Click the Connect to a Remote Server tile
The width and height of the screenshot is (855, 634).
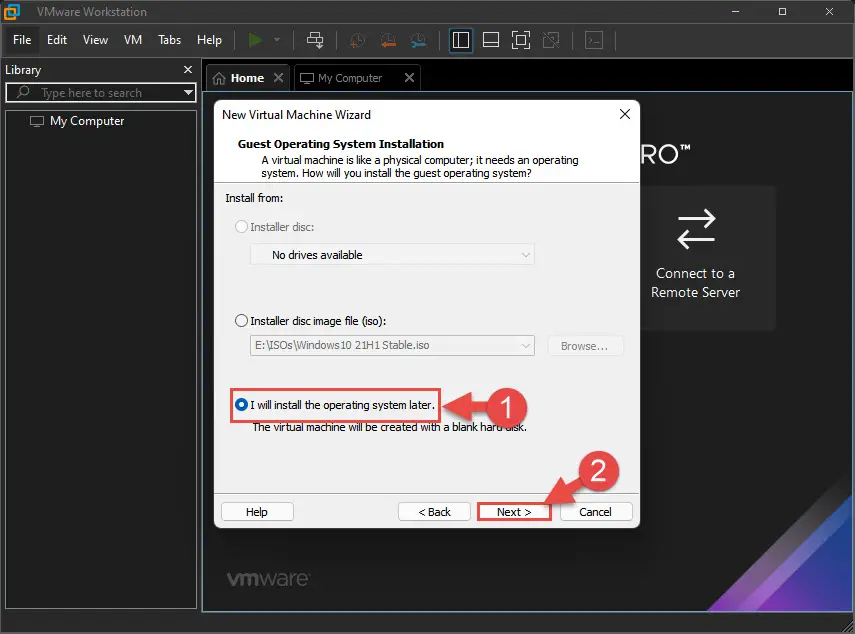click(x=708, y=258)
